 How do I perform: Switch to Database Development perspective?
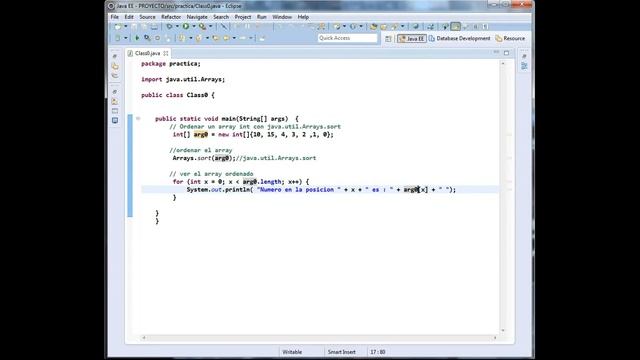point(459,38)
